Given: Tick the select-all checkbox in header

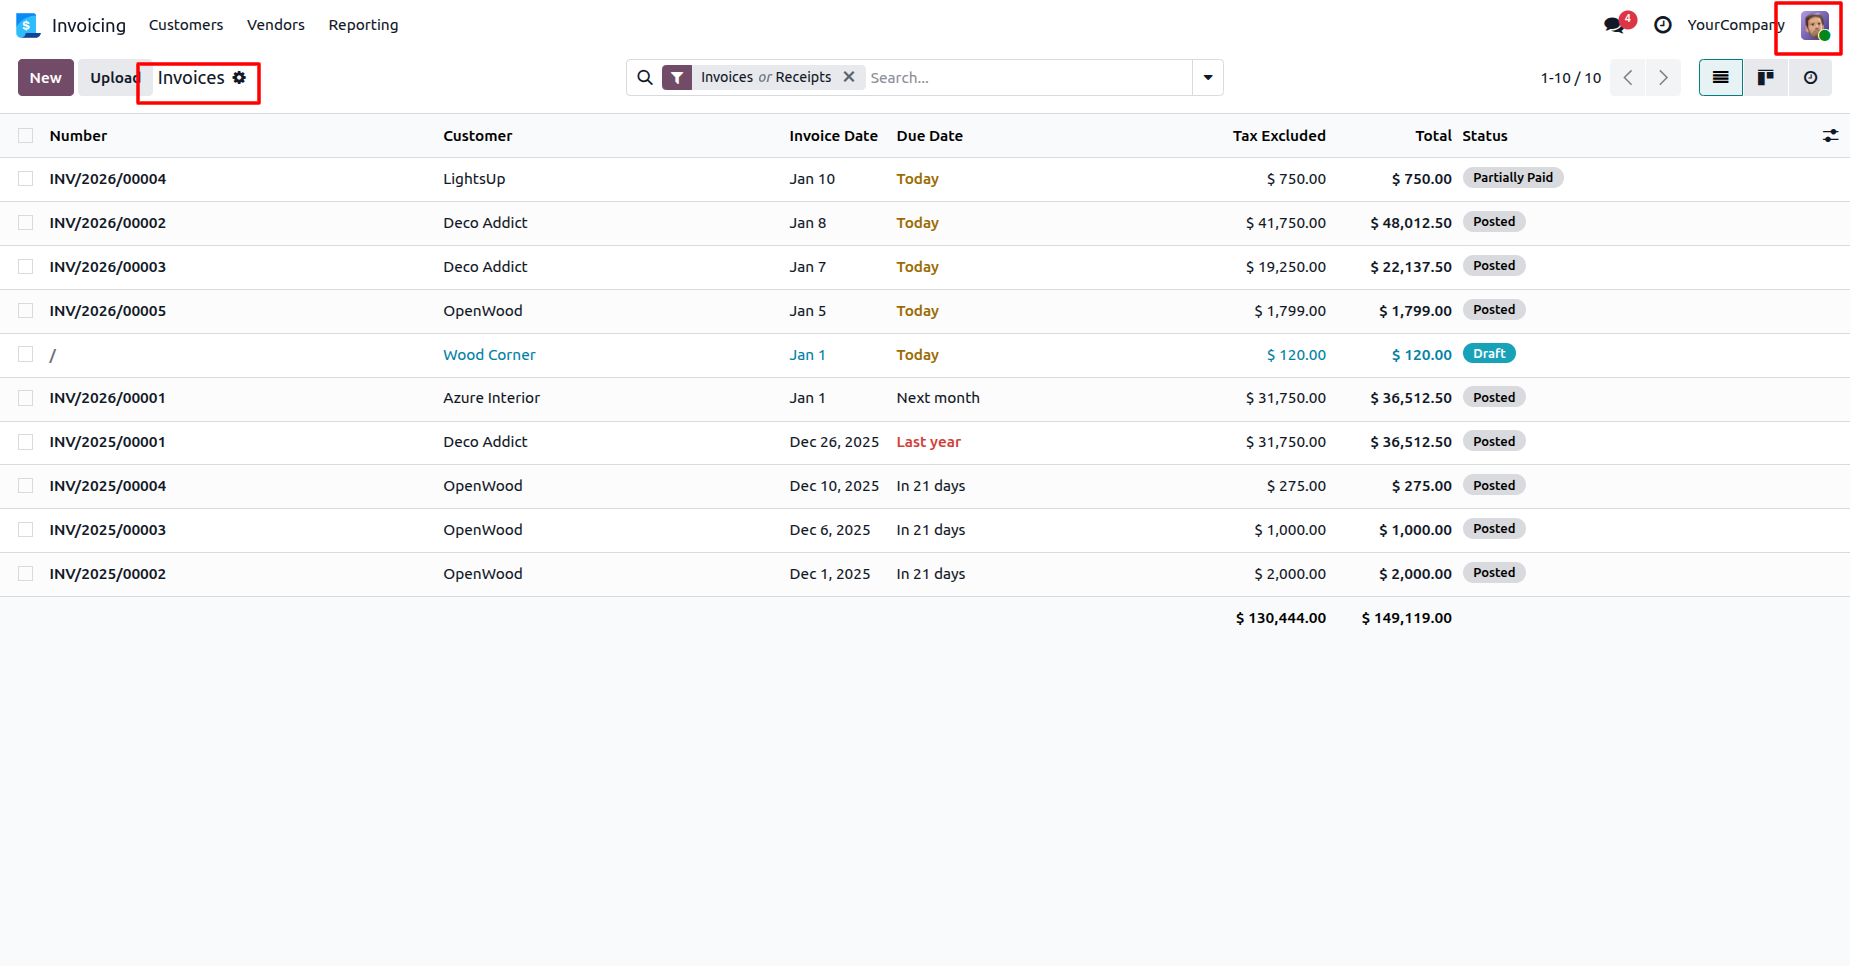Looking at the screenshot, I should (x=26, y=136).
